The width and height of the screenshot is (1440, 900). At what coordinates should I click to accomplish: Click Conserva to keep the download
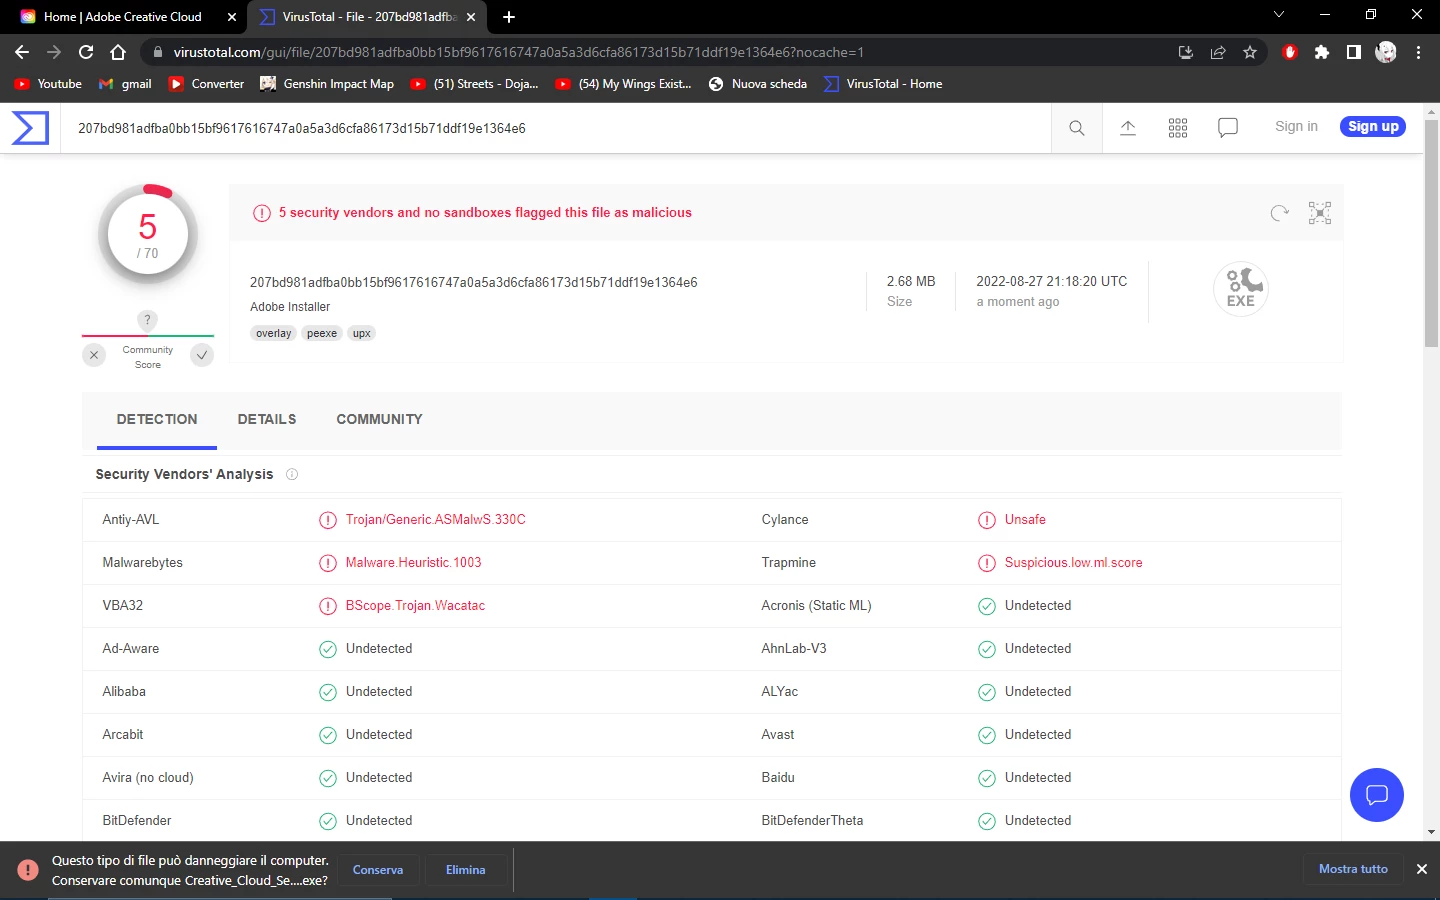(378, 870)
